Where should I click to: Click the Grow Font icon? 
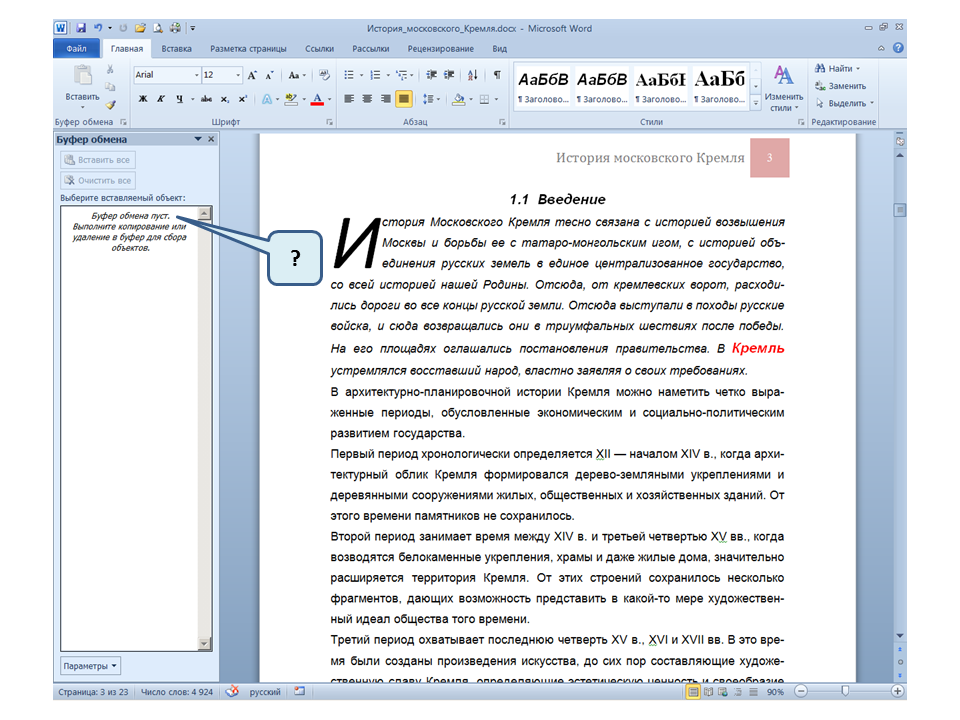[x=252, y=75]
